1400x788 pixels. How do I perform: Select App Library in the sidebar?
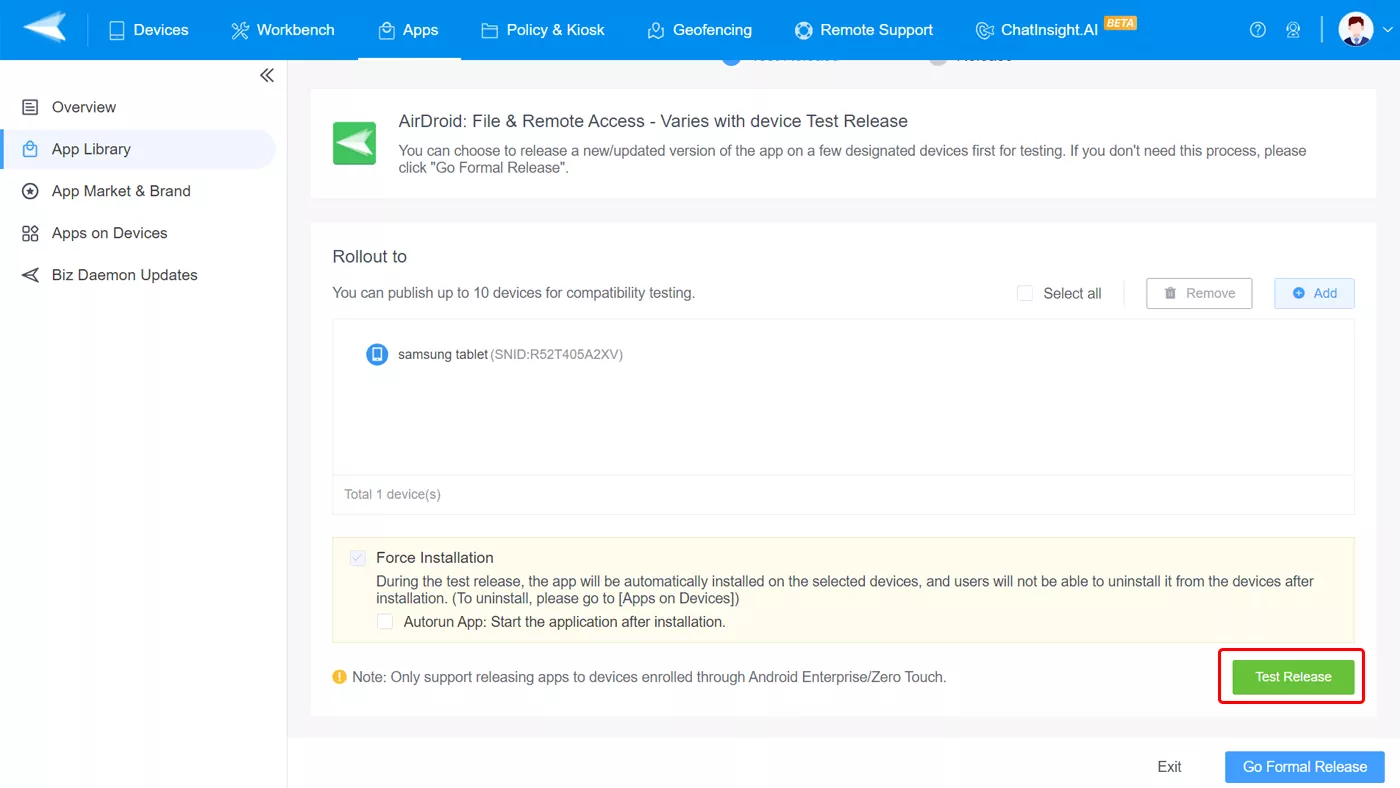click(x=139, y=149)
